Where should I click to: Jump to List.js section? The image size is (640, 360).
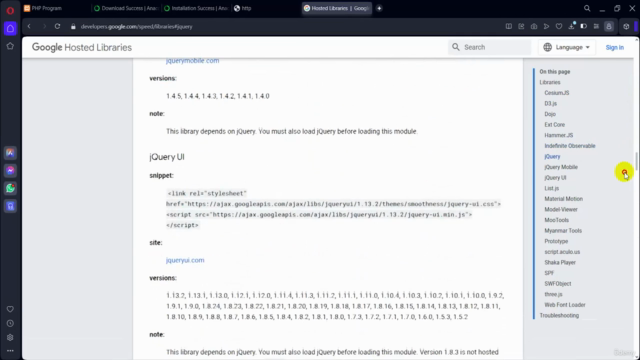[551, 188]
